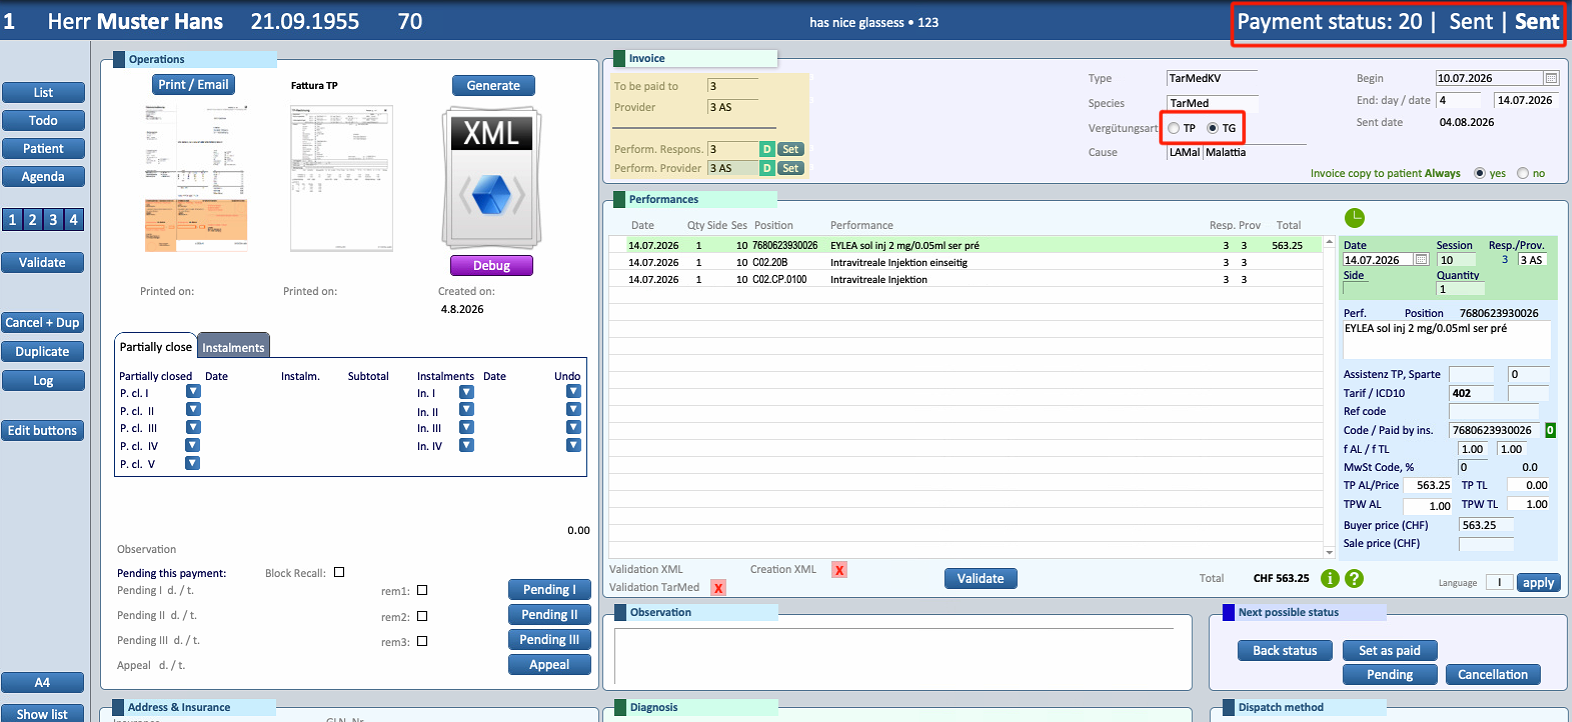1572x722 pixels.
Task: Click performances list scroll-down arrow
Action: point(1329,552)
